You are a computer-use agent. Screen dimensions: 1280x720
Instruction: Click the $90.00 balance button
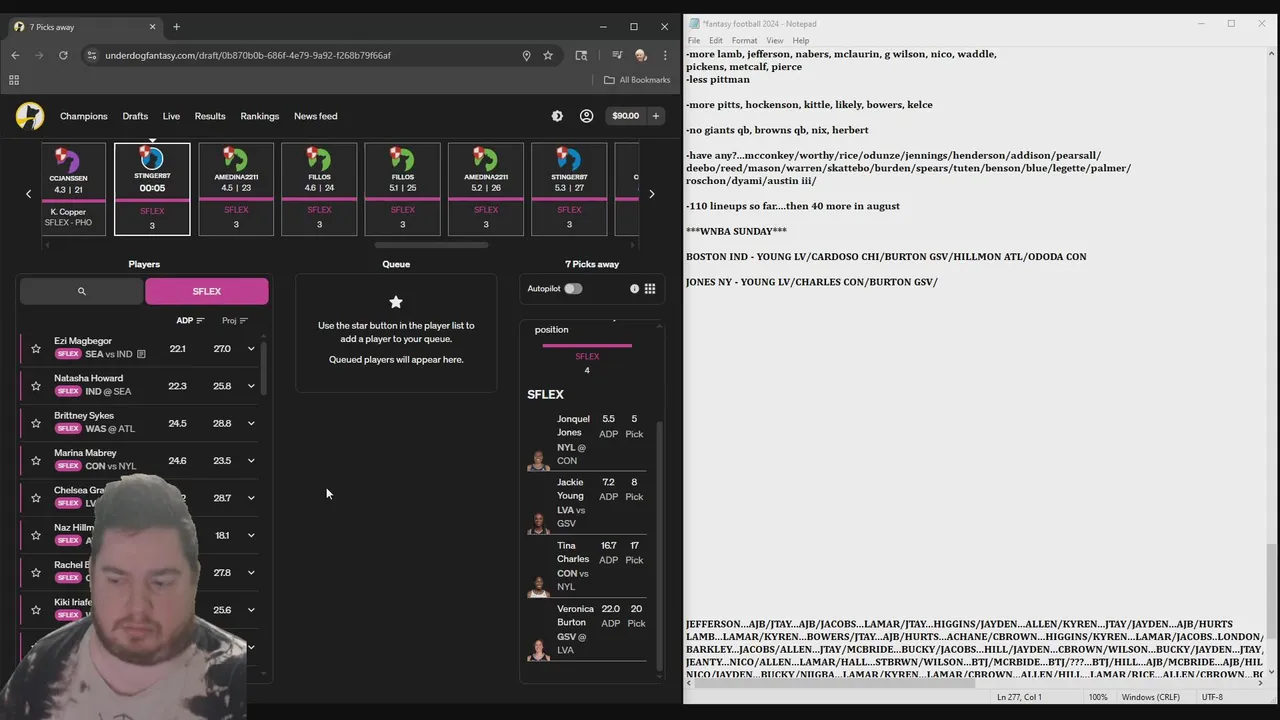(x=625, y=116)
